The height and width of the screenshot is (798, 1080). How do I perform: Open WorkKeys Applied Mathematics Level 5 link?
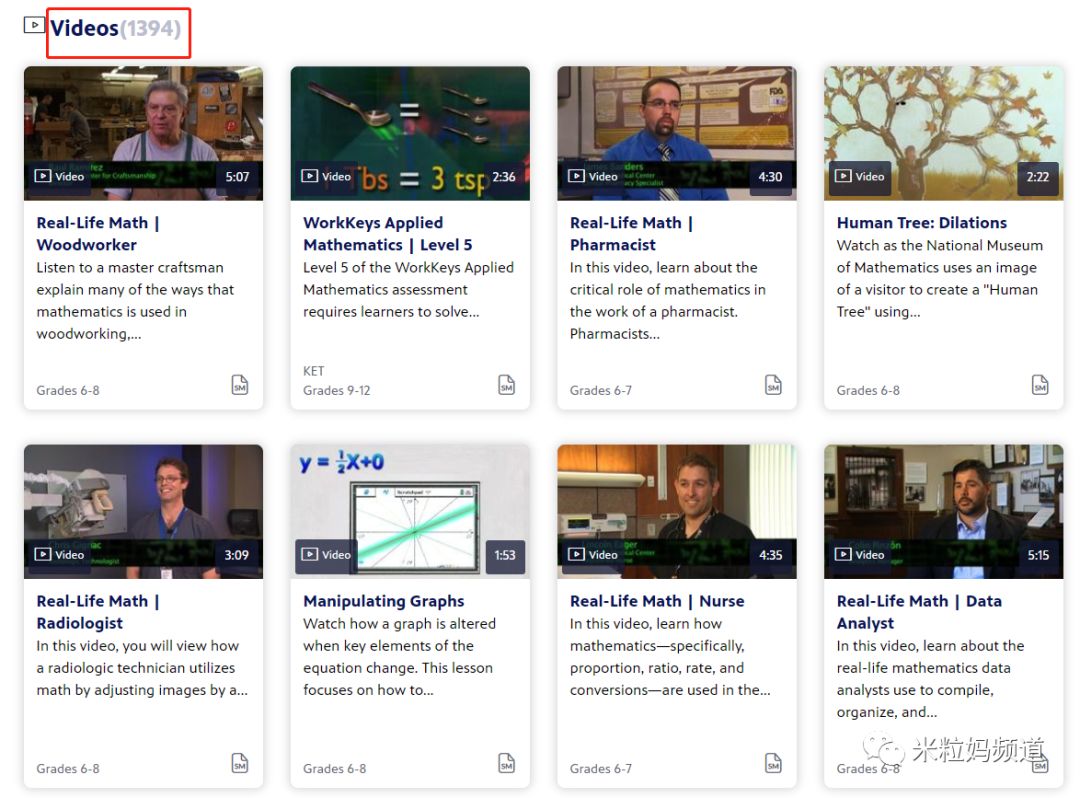(x=388, y=234)
